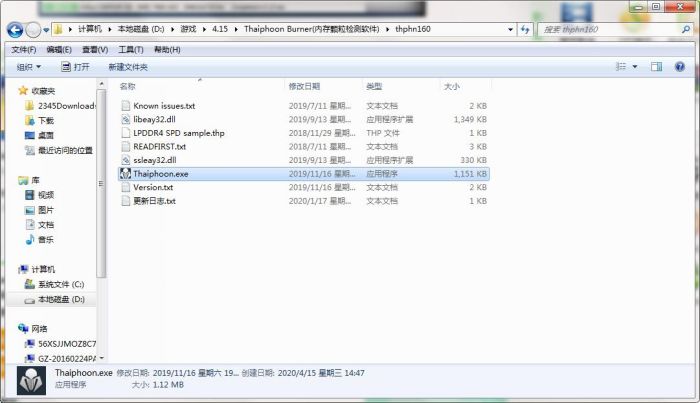Select the libeay32.dll file icon

click(x=125, y=119)
